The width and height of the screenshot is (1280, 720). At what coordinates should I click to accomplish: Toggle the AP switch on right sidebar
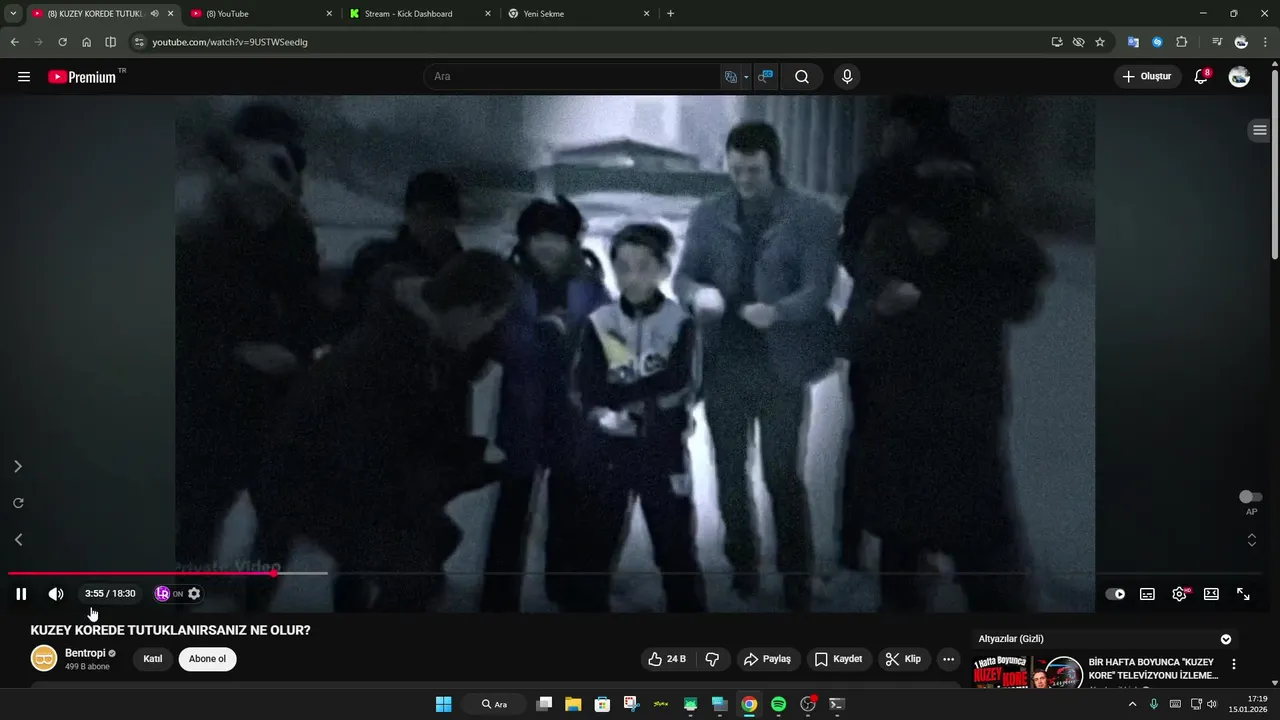1250,497
